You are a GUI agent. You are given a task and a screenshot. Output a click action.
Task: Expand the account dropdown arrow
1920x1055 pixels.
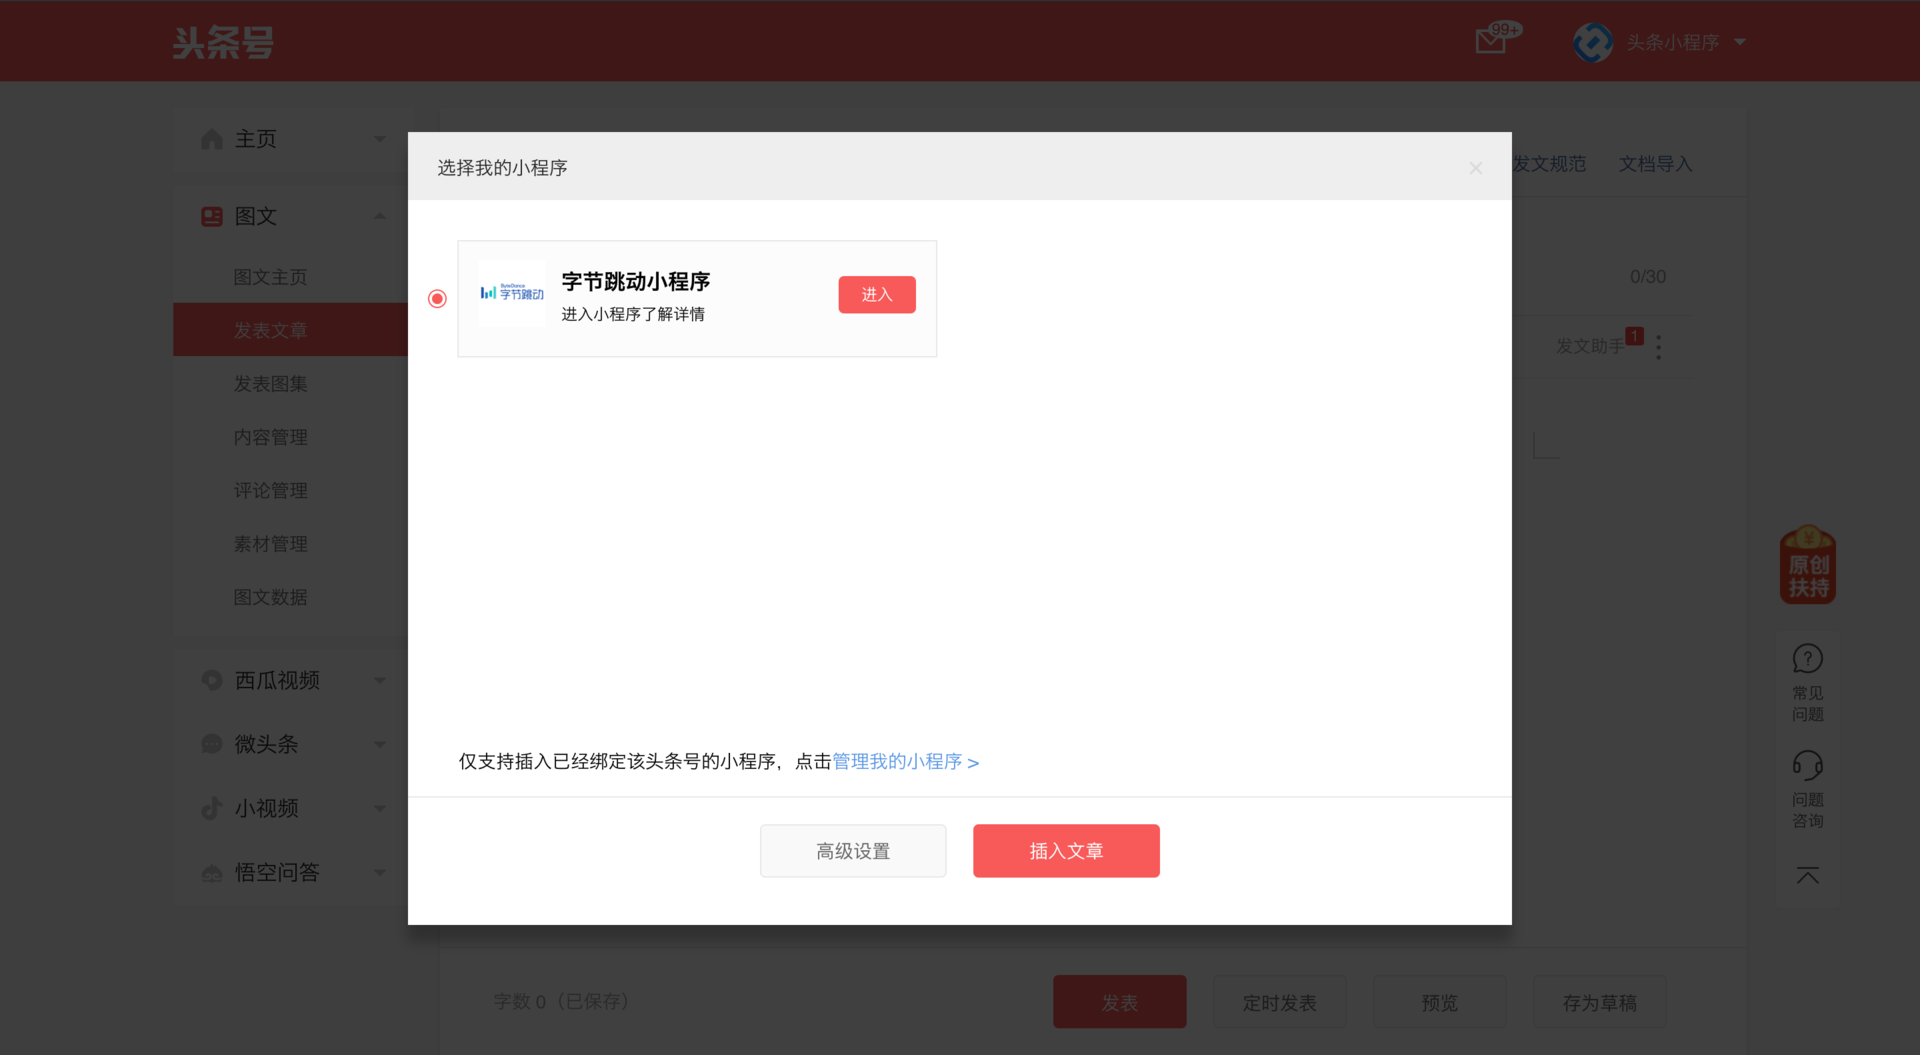coord(1740,42)
